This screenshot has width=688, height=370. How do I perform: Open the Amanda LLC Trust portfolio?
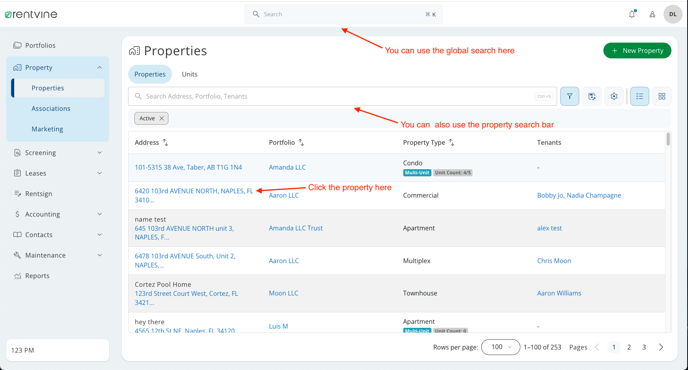click(x=296, y=228)
